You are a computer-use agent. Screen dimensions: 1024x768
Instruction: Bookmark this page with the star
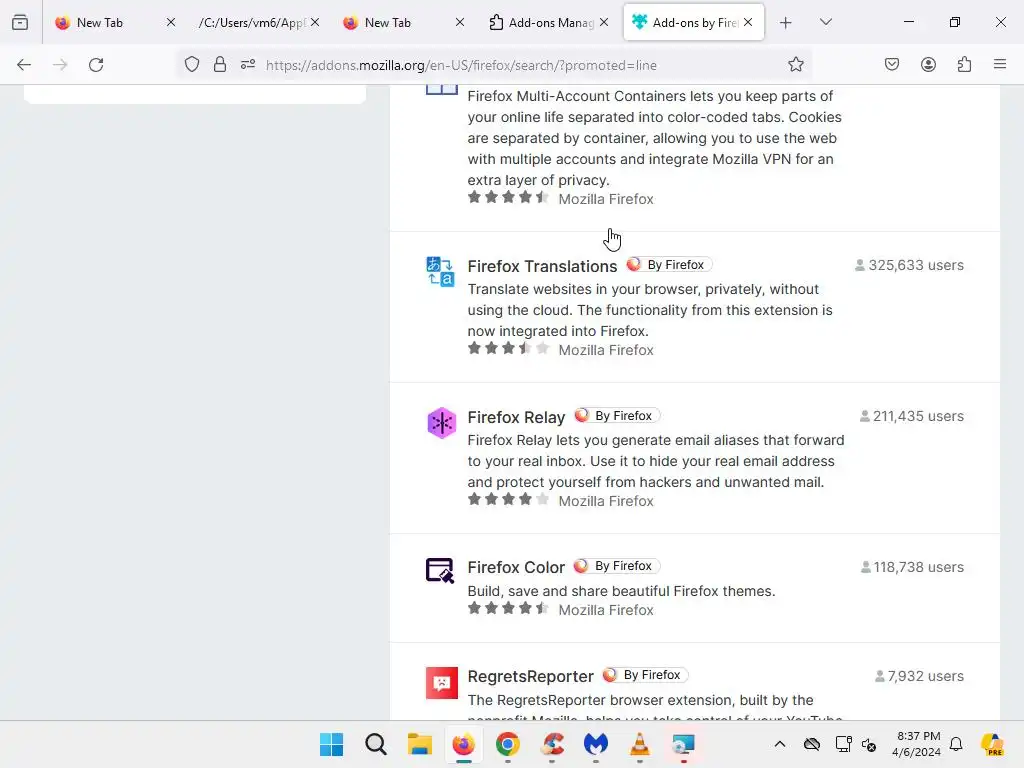click(x=795, y=65)
